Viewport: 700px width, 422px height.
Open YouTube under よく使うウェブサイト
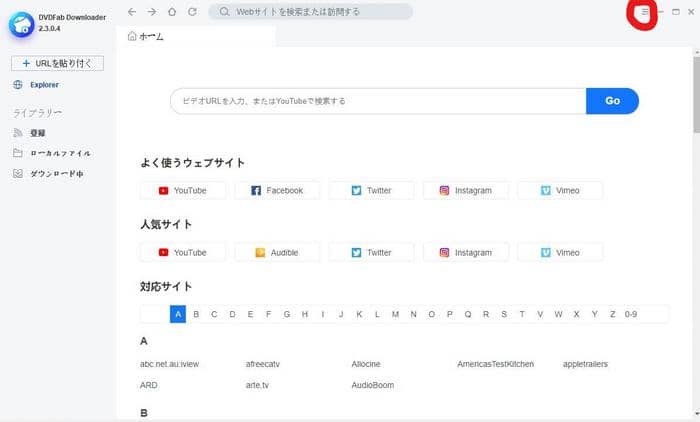pyautogui.click(x=183, y=191)
